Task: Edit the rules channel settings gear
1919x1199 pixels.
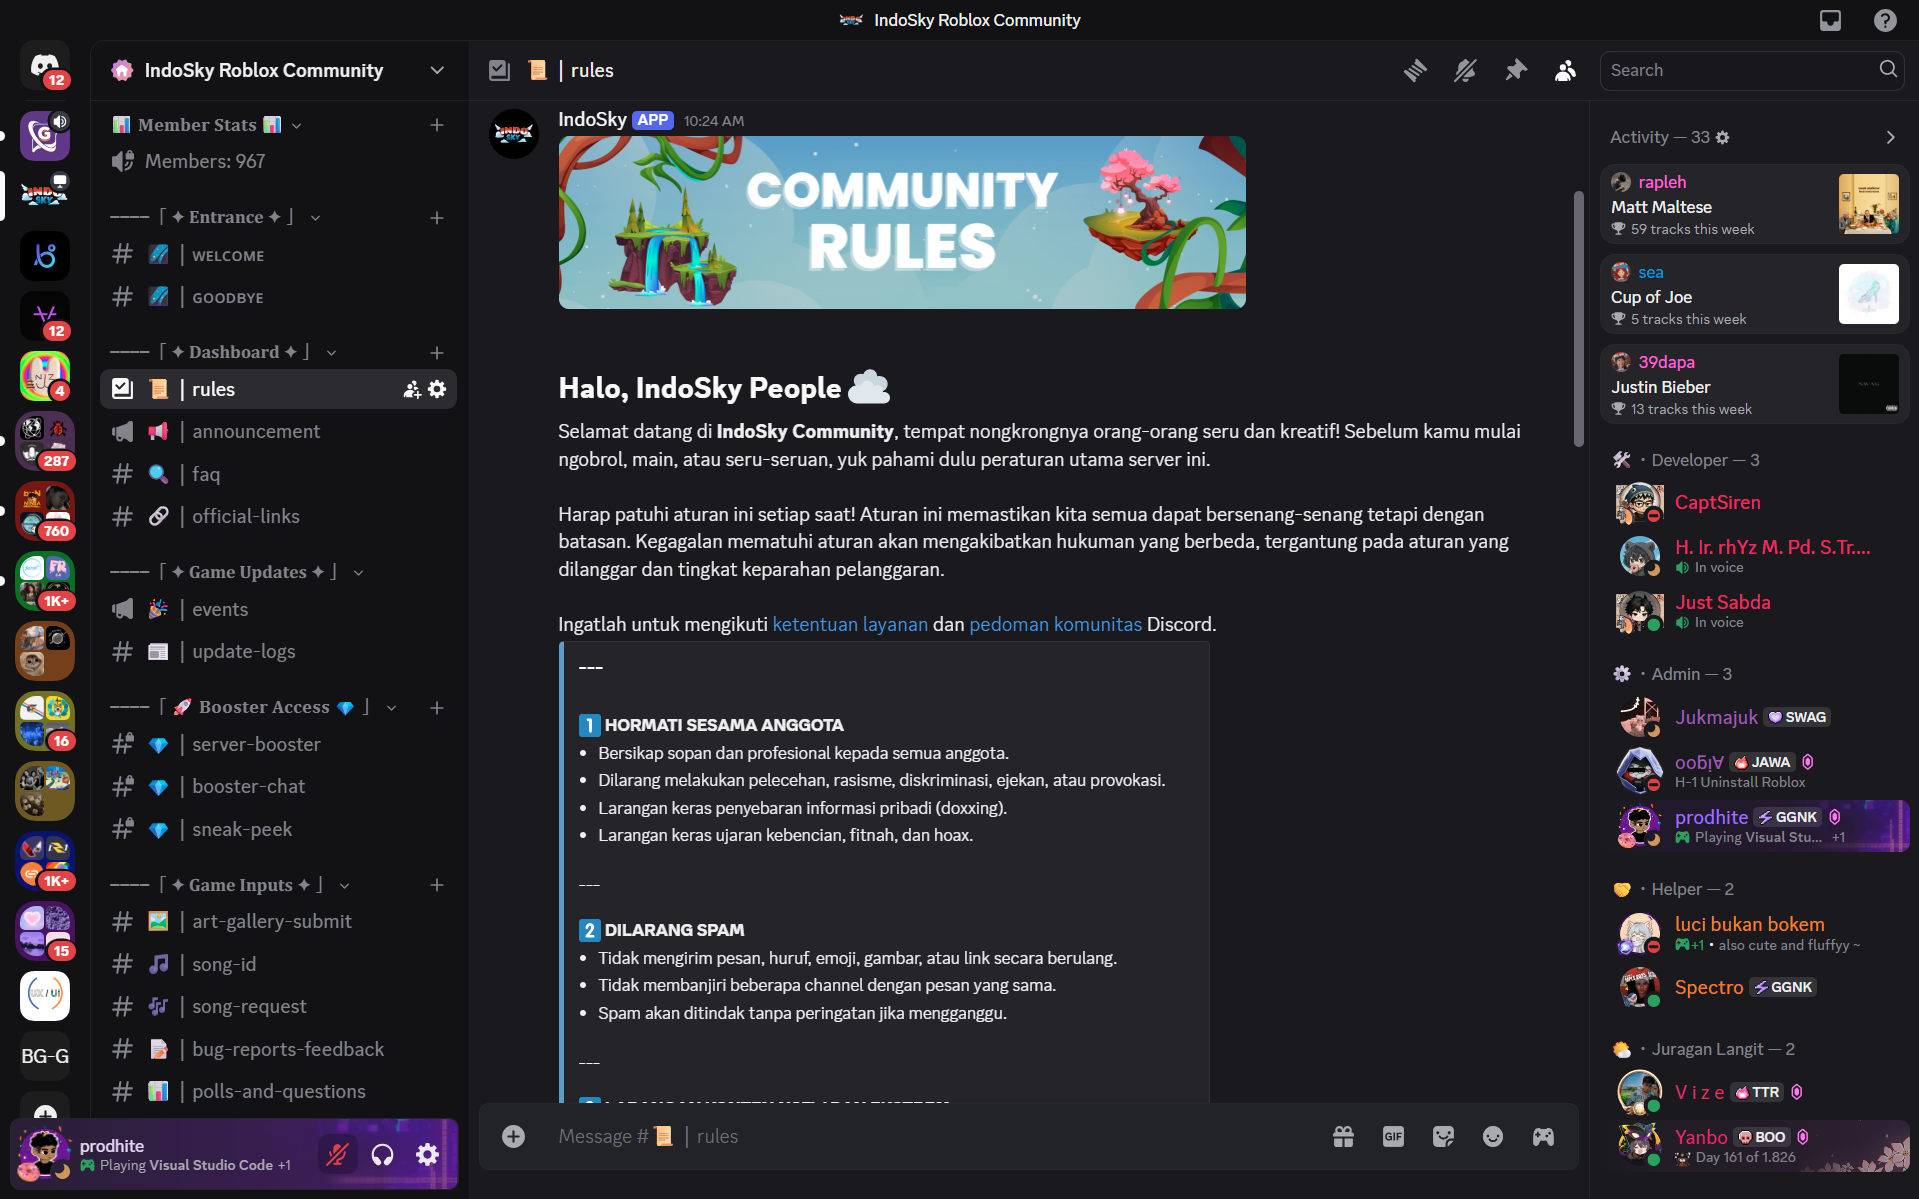Action: [437, 389]
